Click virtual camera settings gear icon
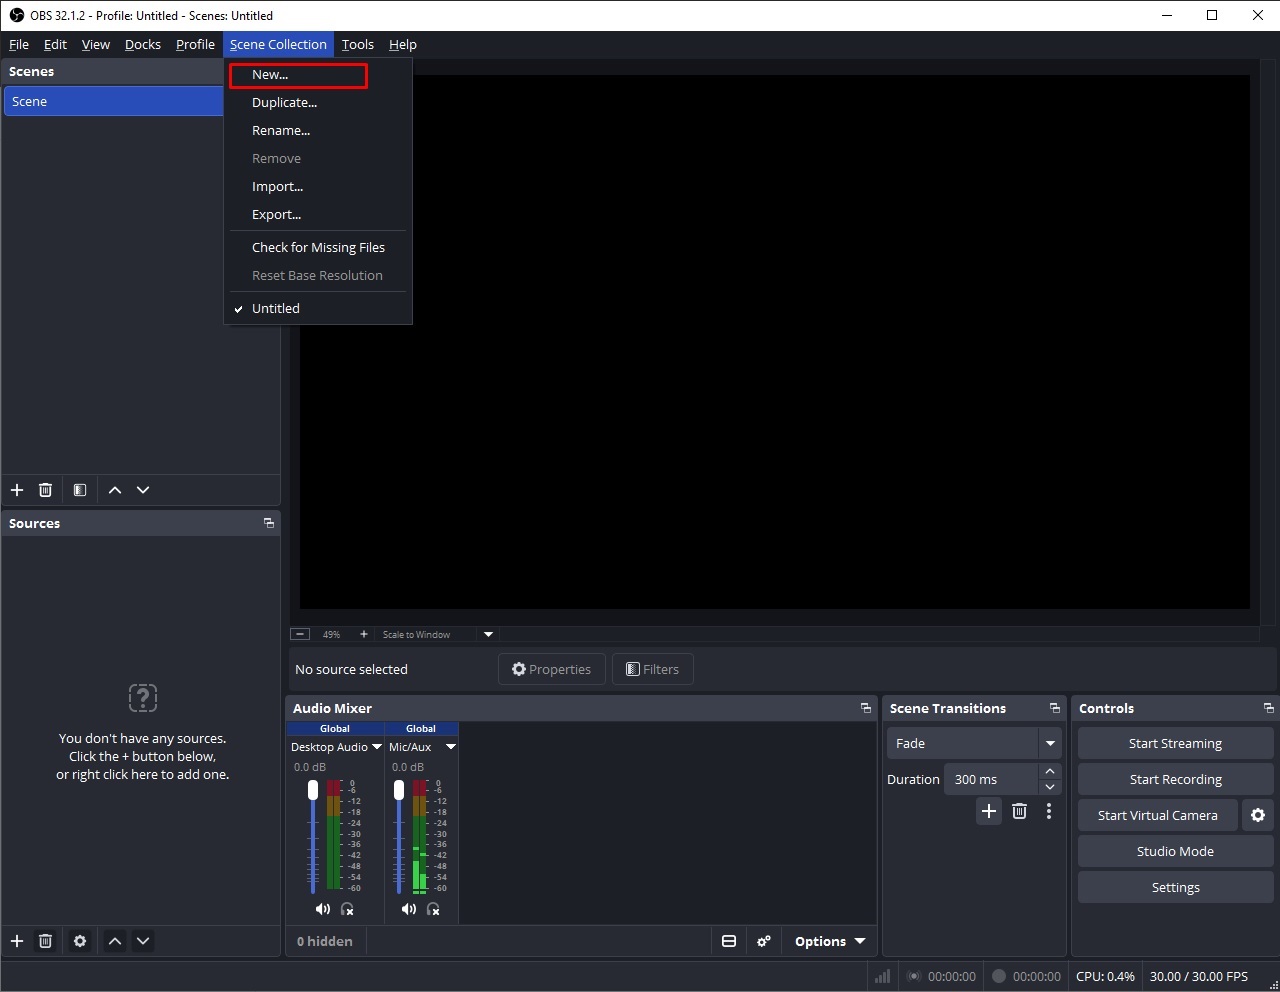Screen dimensions: 1280x992 (x=1258, y=815)
